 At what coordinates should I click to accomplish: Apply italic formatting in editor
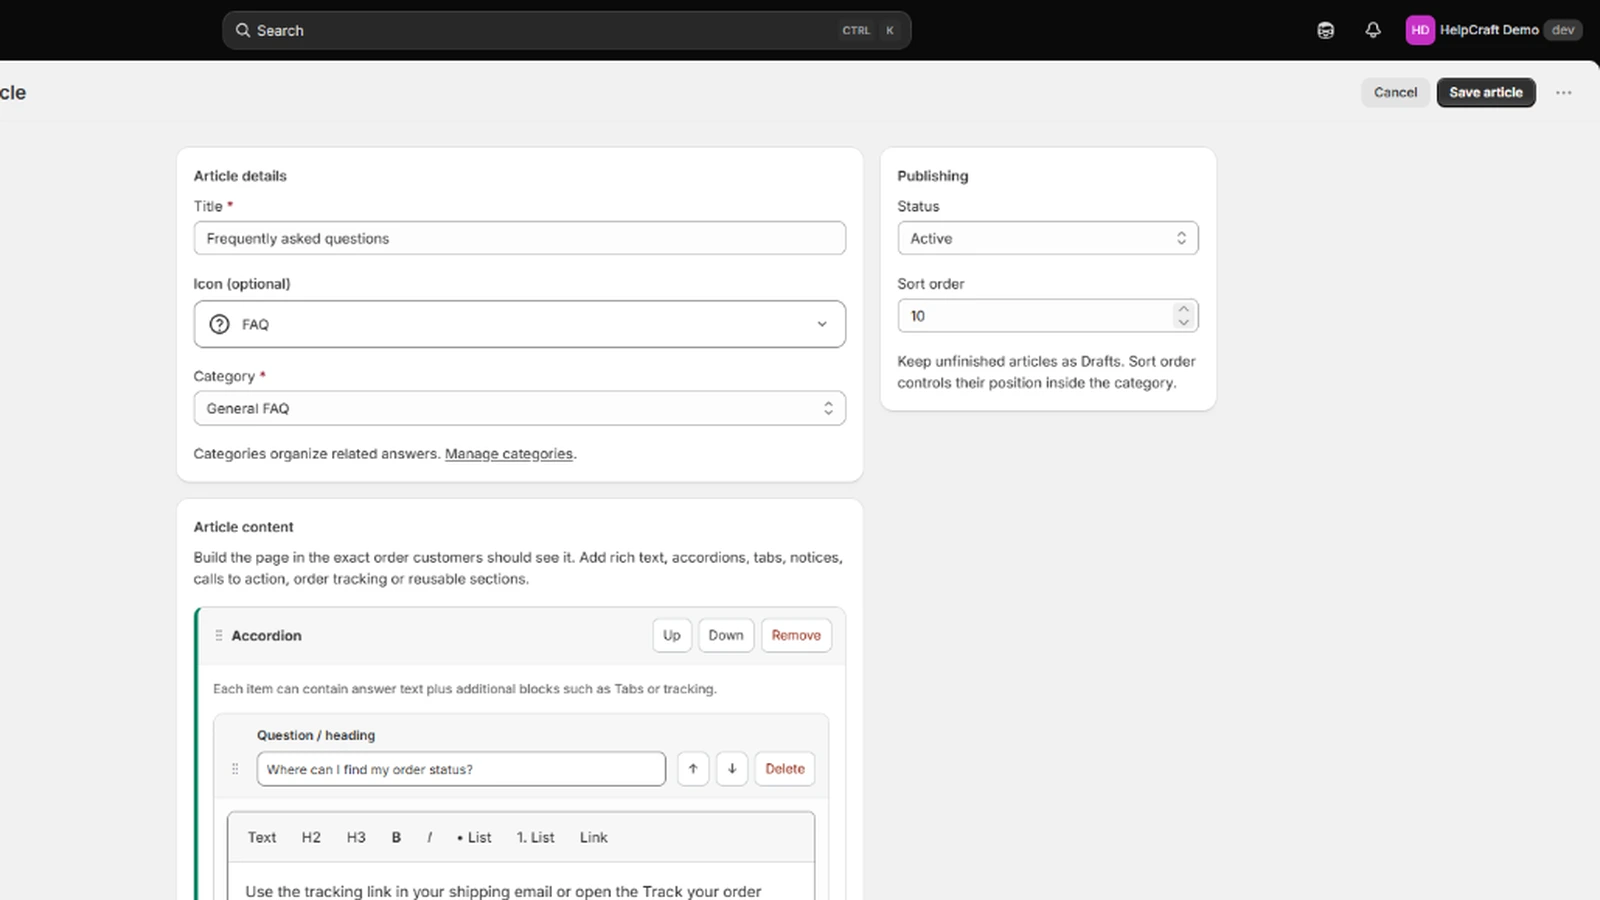tap(429, 838)
